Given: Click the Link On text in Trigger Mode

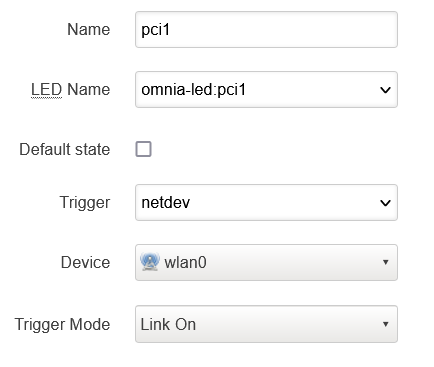Looking at the screenshot, I should pyautogui.click(x=168, y=324).
